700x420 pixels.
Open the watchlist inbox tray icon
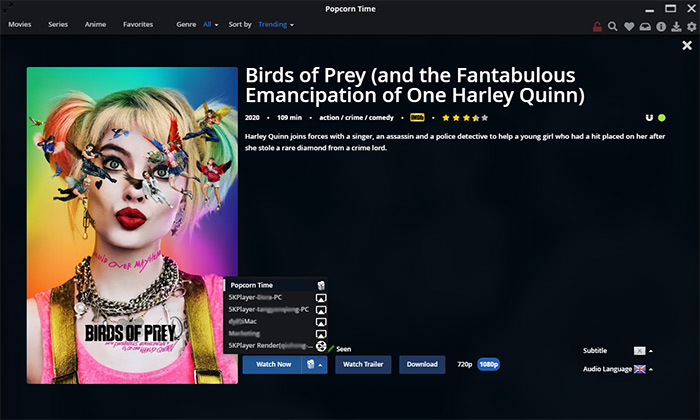[645, 27]
